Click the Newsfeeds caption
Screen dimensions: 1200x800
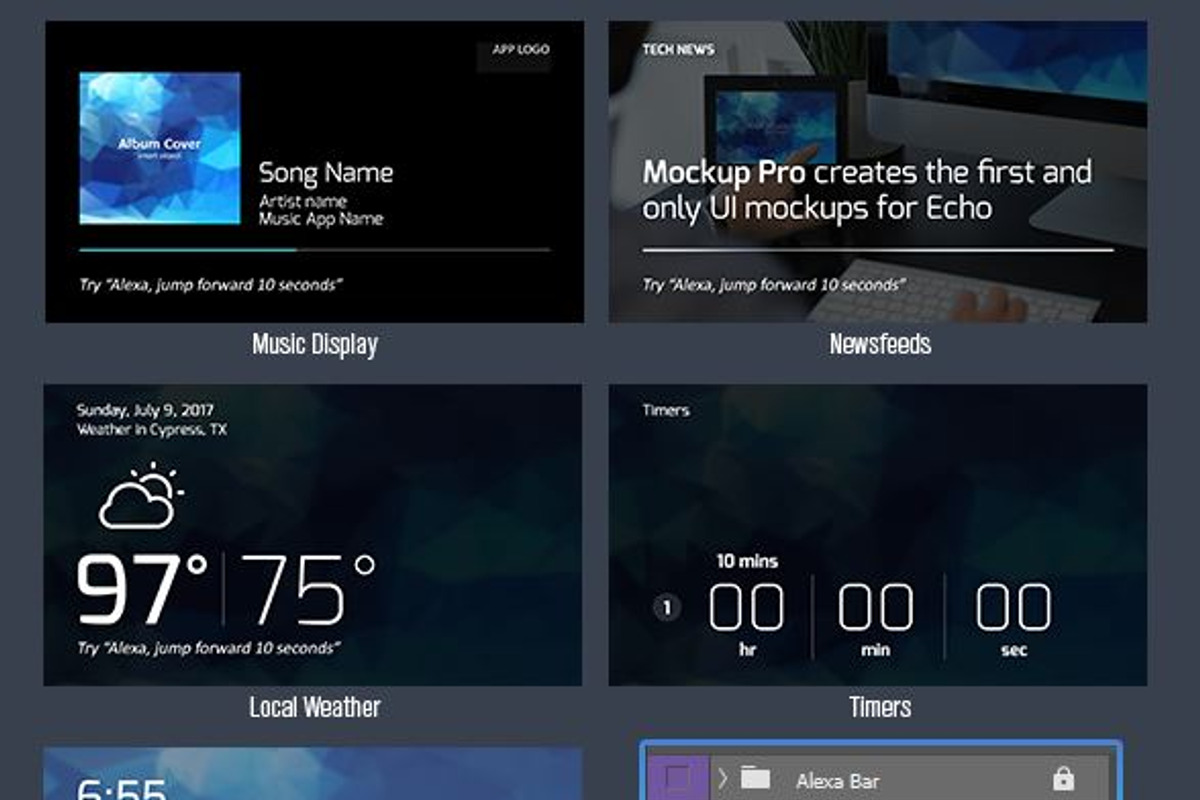[x=880, y=345]
